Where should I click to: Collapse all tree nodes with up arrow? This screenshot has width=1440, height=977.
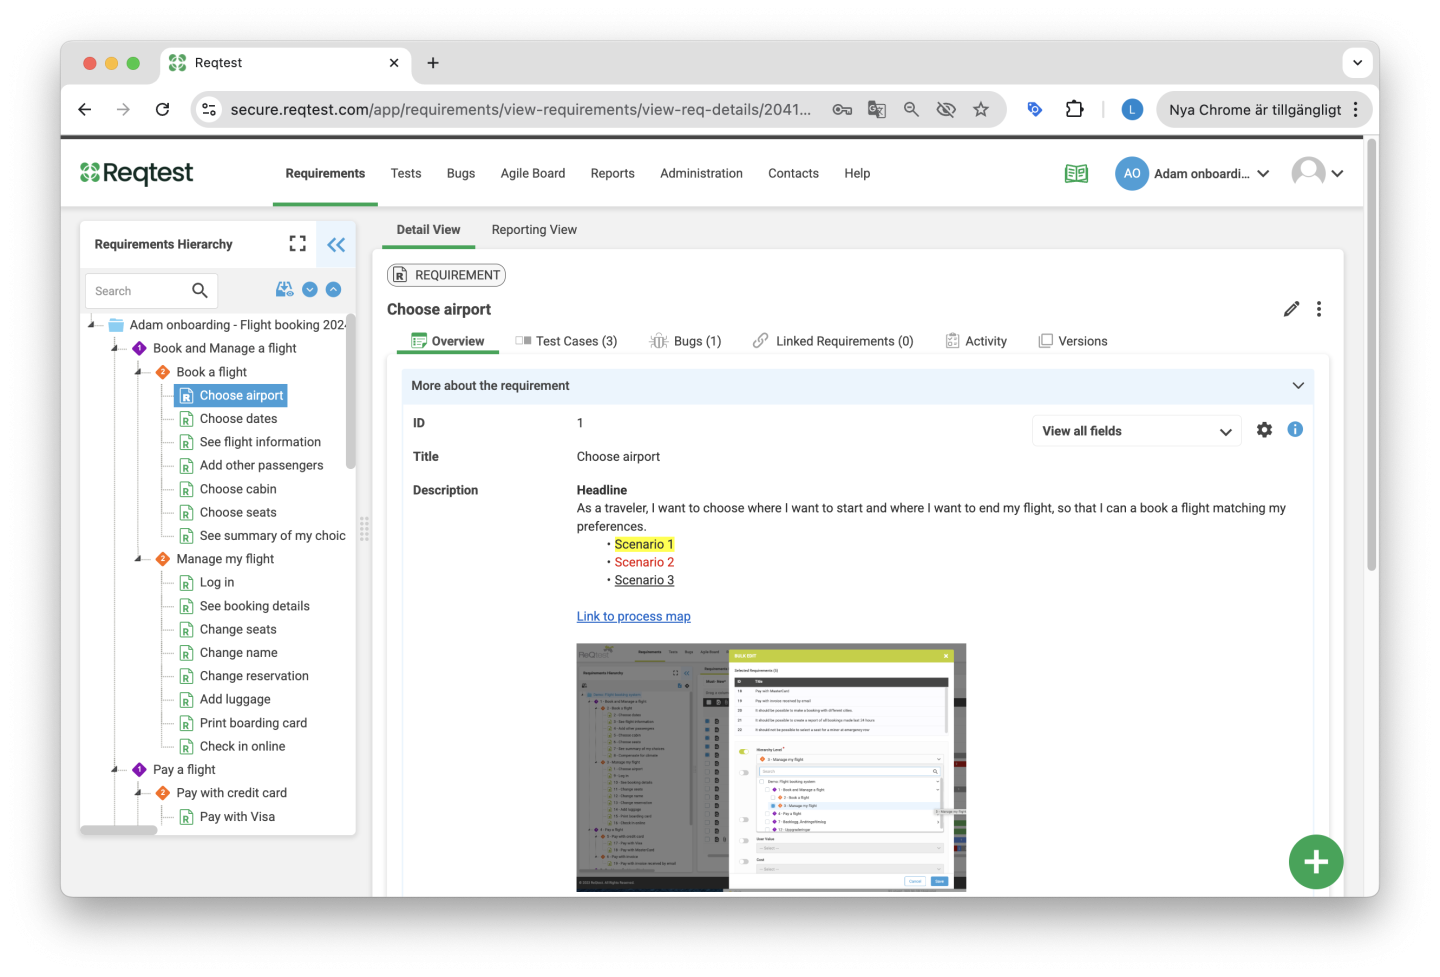334,290
